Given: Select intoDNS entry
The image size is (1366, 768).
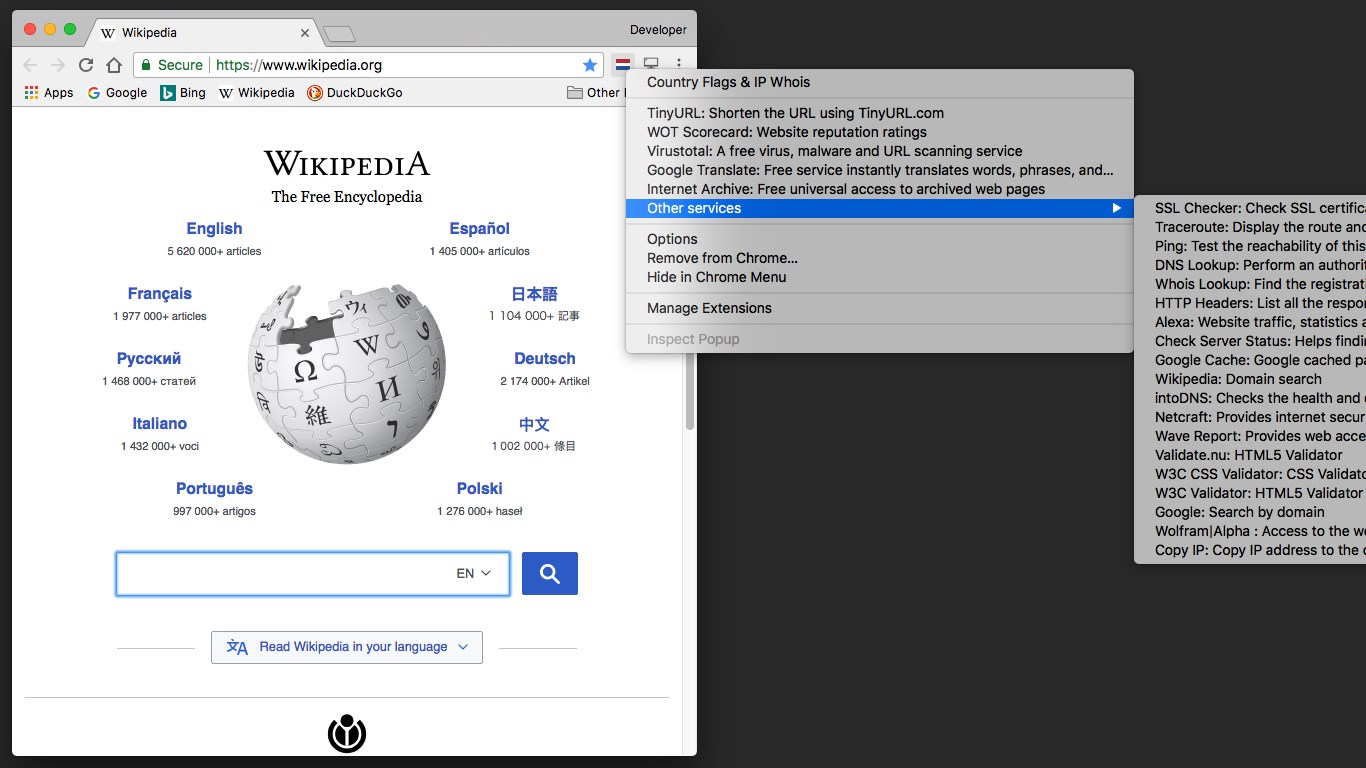Looking at the screenshot, I should (x=1250, y=398).
